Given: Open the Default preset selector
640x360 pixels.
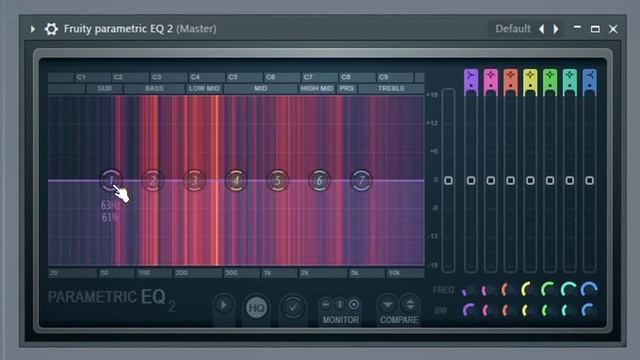Looking at the screenshot, I should click(513, 29).
